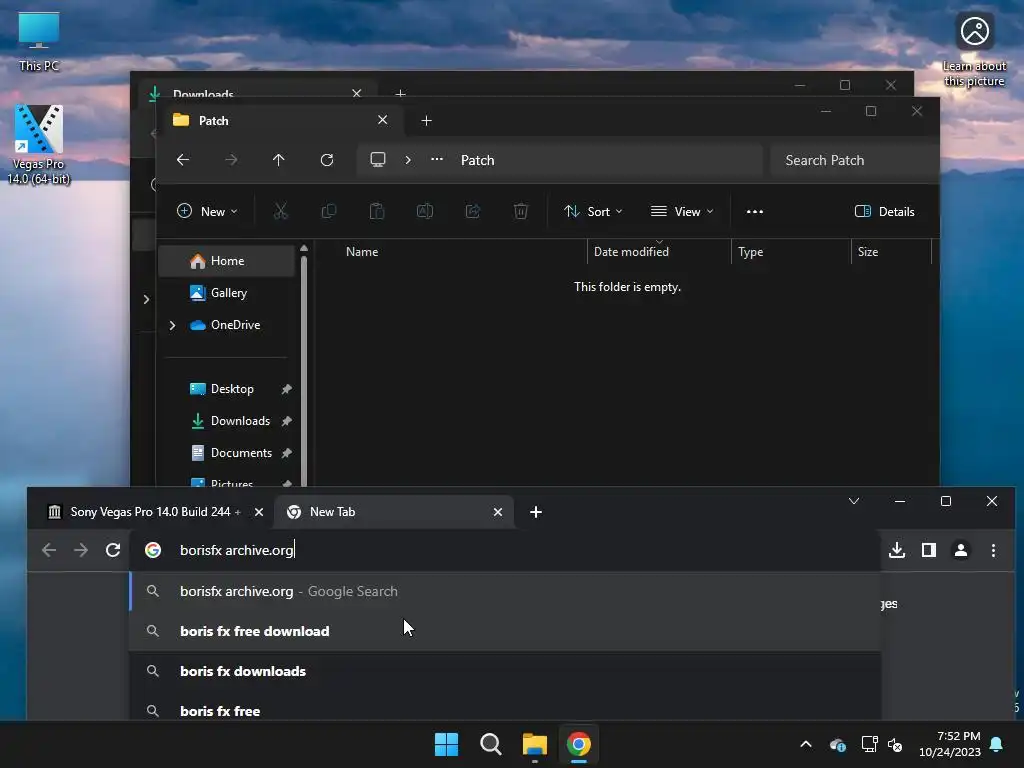Click the Search Patch field
1024x768 pixels.
(x=854, y=160)
